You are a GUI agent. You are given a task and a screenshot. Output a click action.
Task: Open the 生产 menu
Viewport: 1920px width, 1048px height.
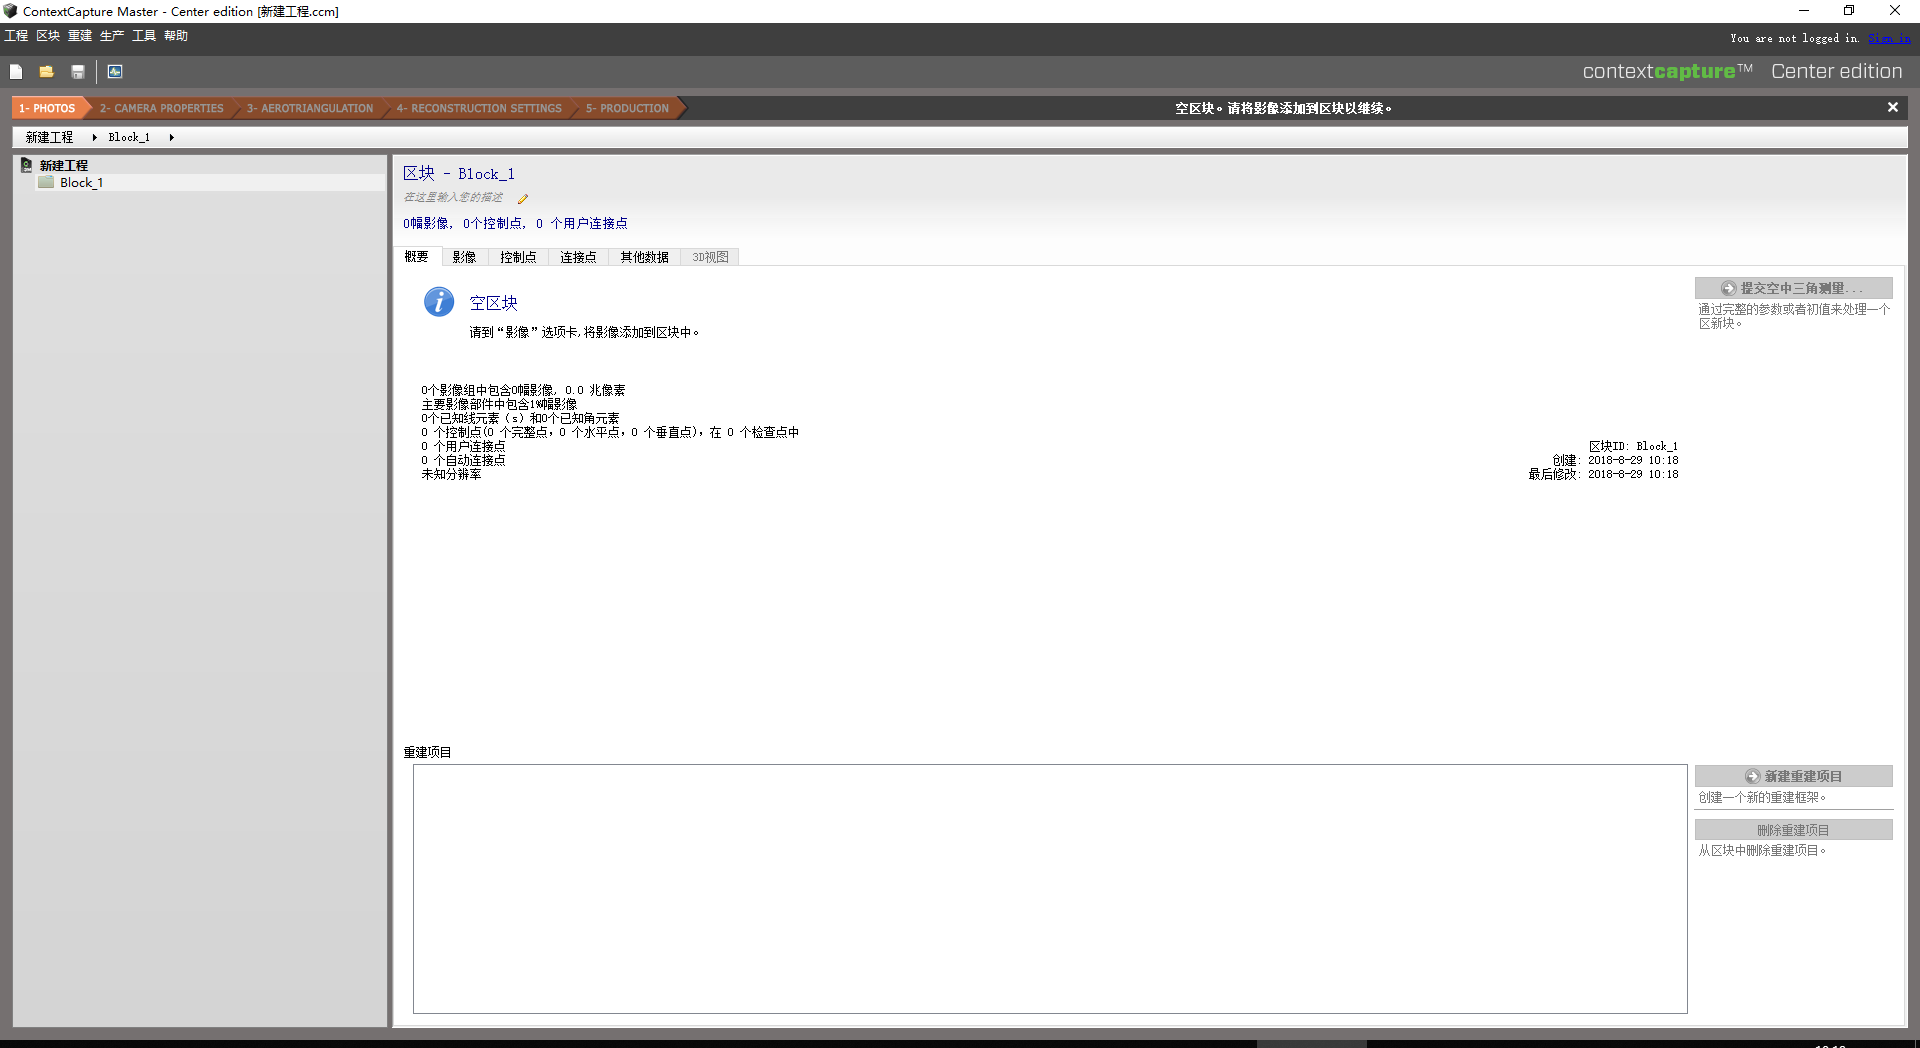[x=112, y=36]
